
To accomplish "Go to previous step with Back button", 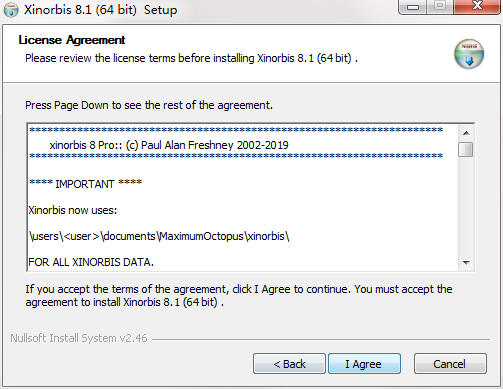I will pyautogui.click(x=289, y=364).
